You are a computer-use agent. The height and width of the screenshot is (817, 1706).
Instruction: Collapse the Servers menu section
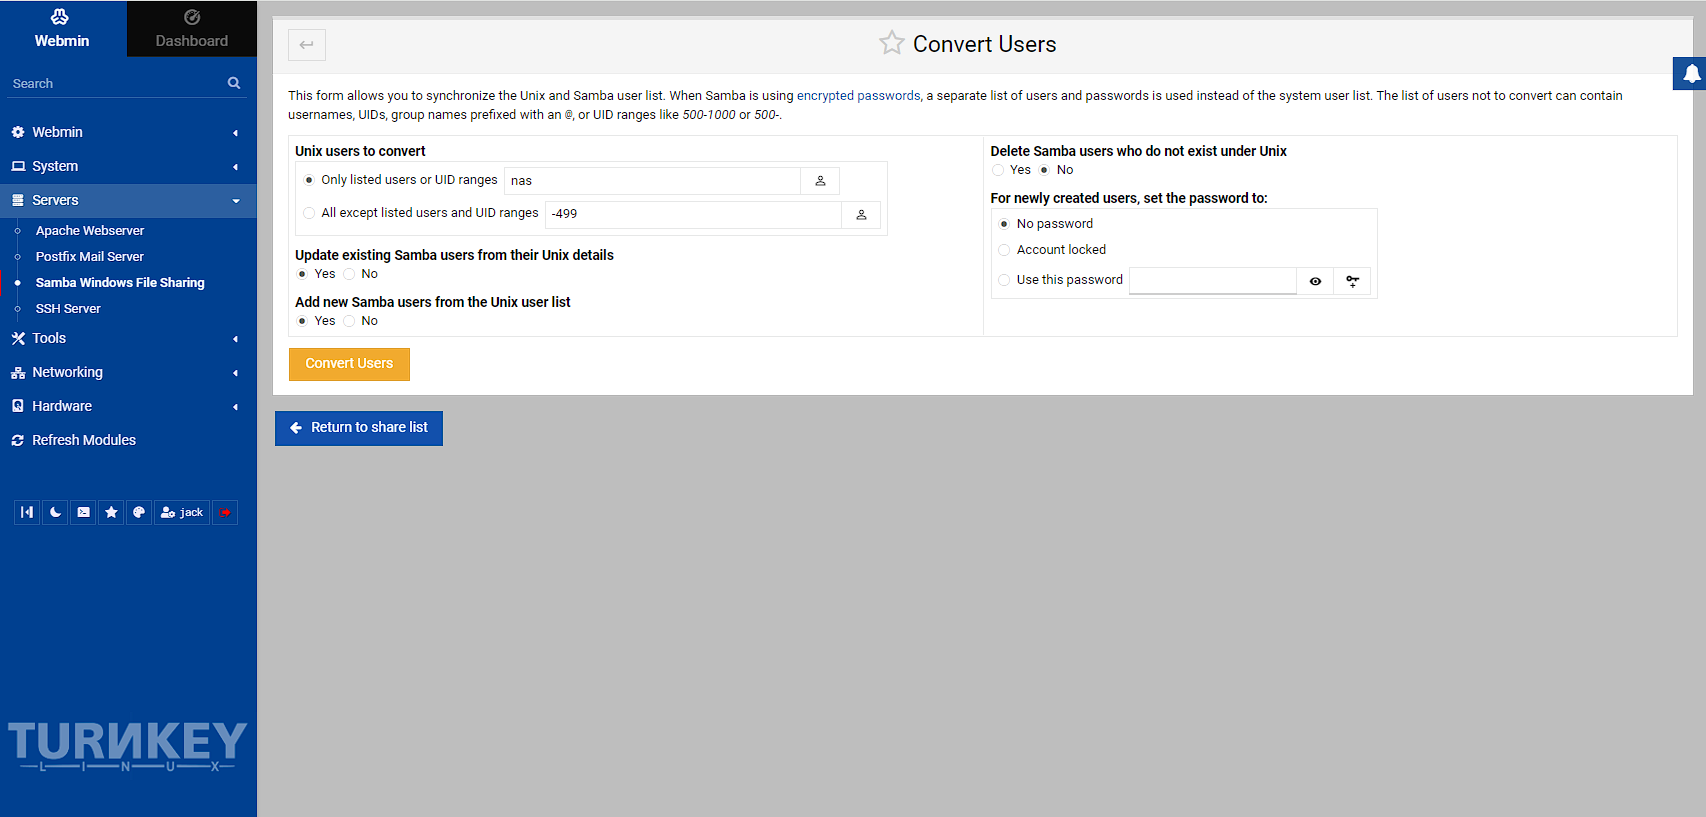tap(128, 200)
